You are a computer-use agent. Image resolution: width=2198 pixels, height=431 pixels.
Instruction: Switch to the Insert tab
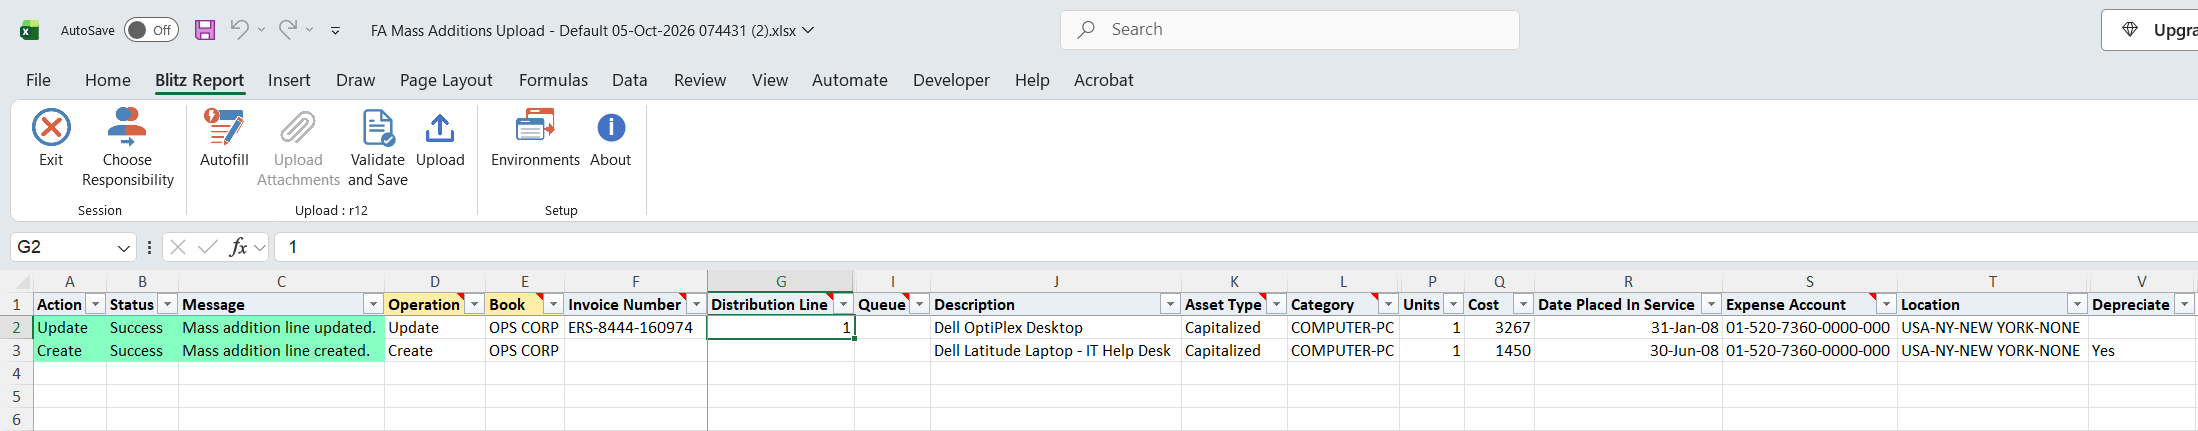(289, 80)
